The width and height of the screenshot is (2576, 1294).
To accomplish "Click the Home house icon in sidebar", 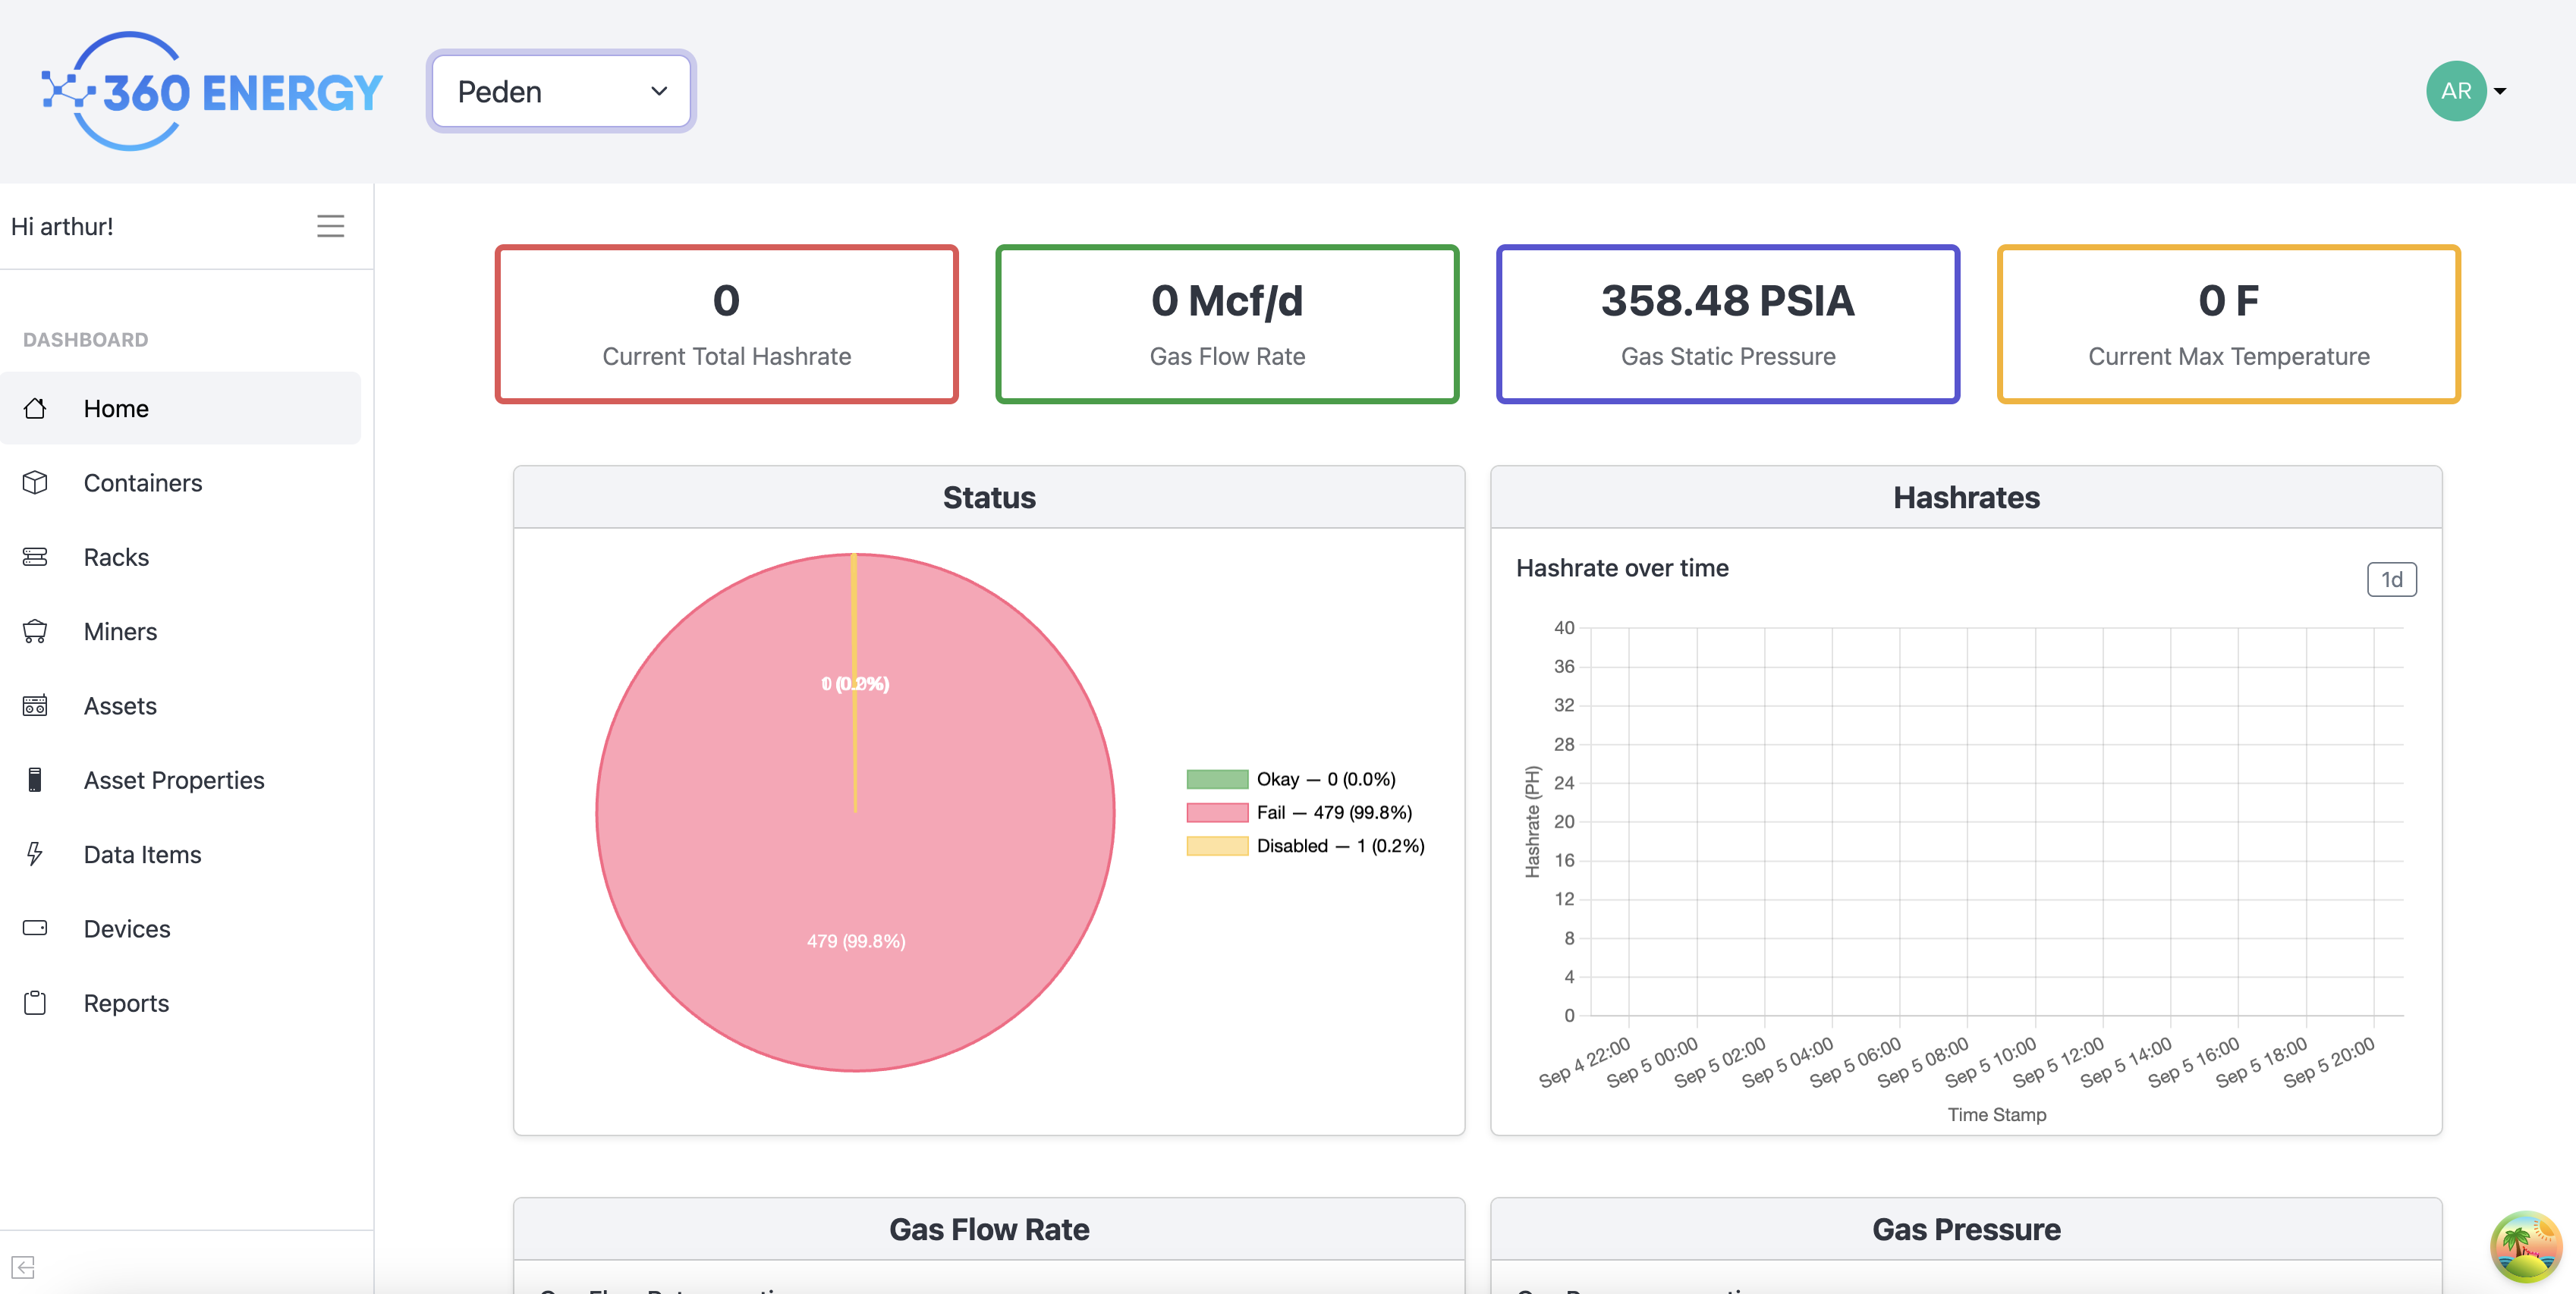I will tap(35, 408).
